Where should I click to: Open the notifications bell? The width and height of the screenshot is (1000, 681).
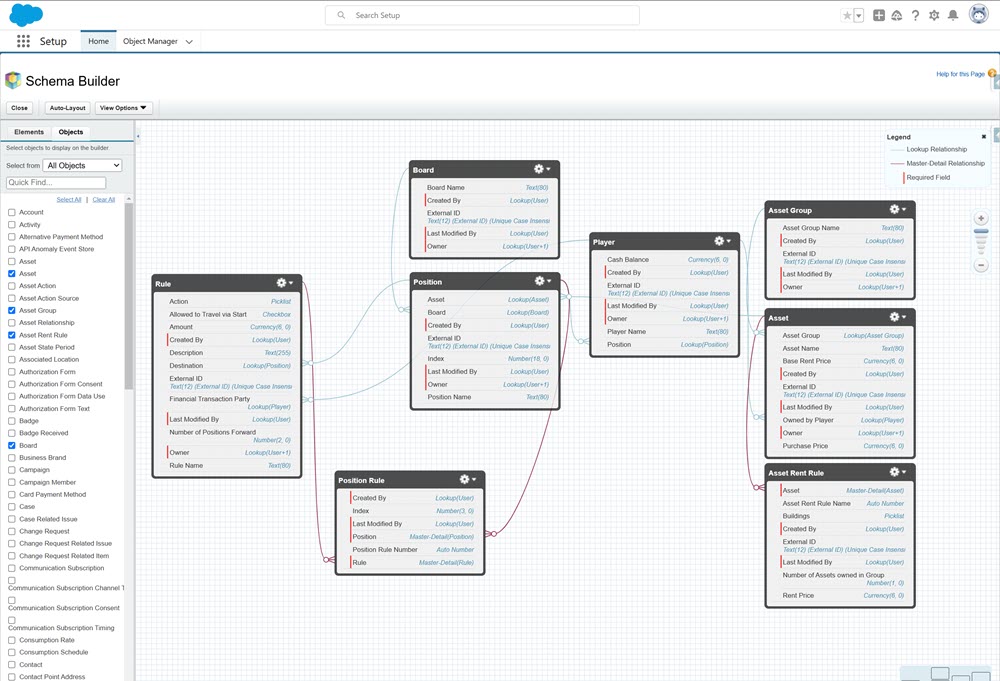tap(953, 15)
